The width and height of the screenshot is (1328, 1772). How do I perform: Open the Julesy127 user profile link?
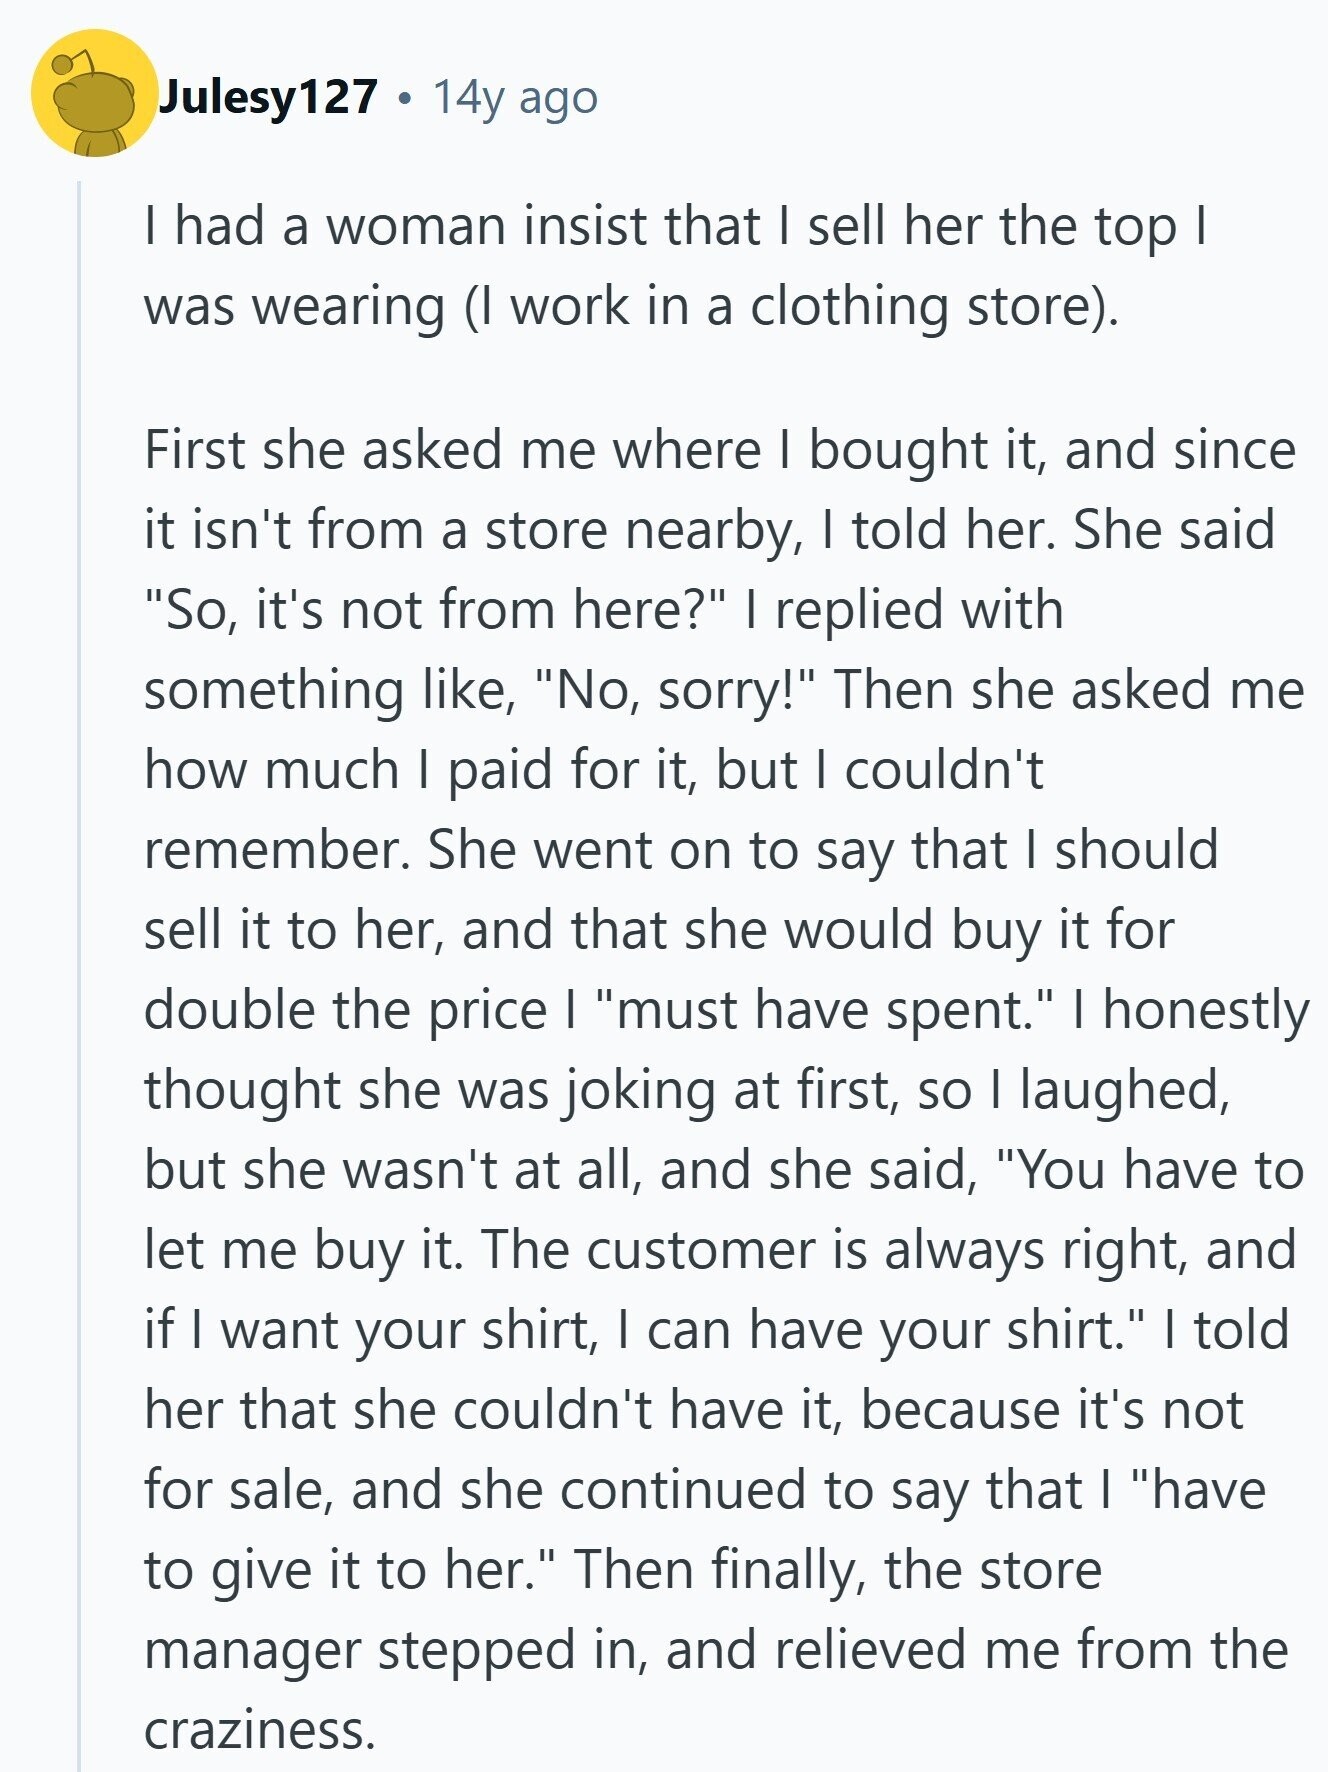tap(268, 97)
